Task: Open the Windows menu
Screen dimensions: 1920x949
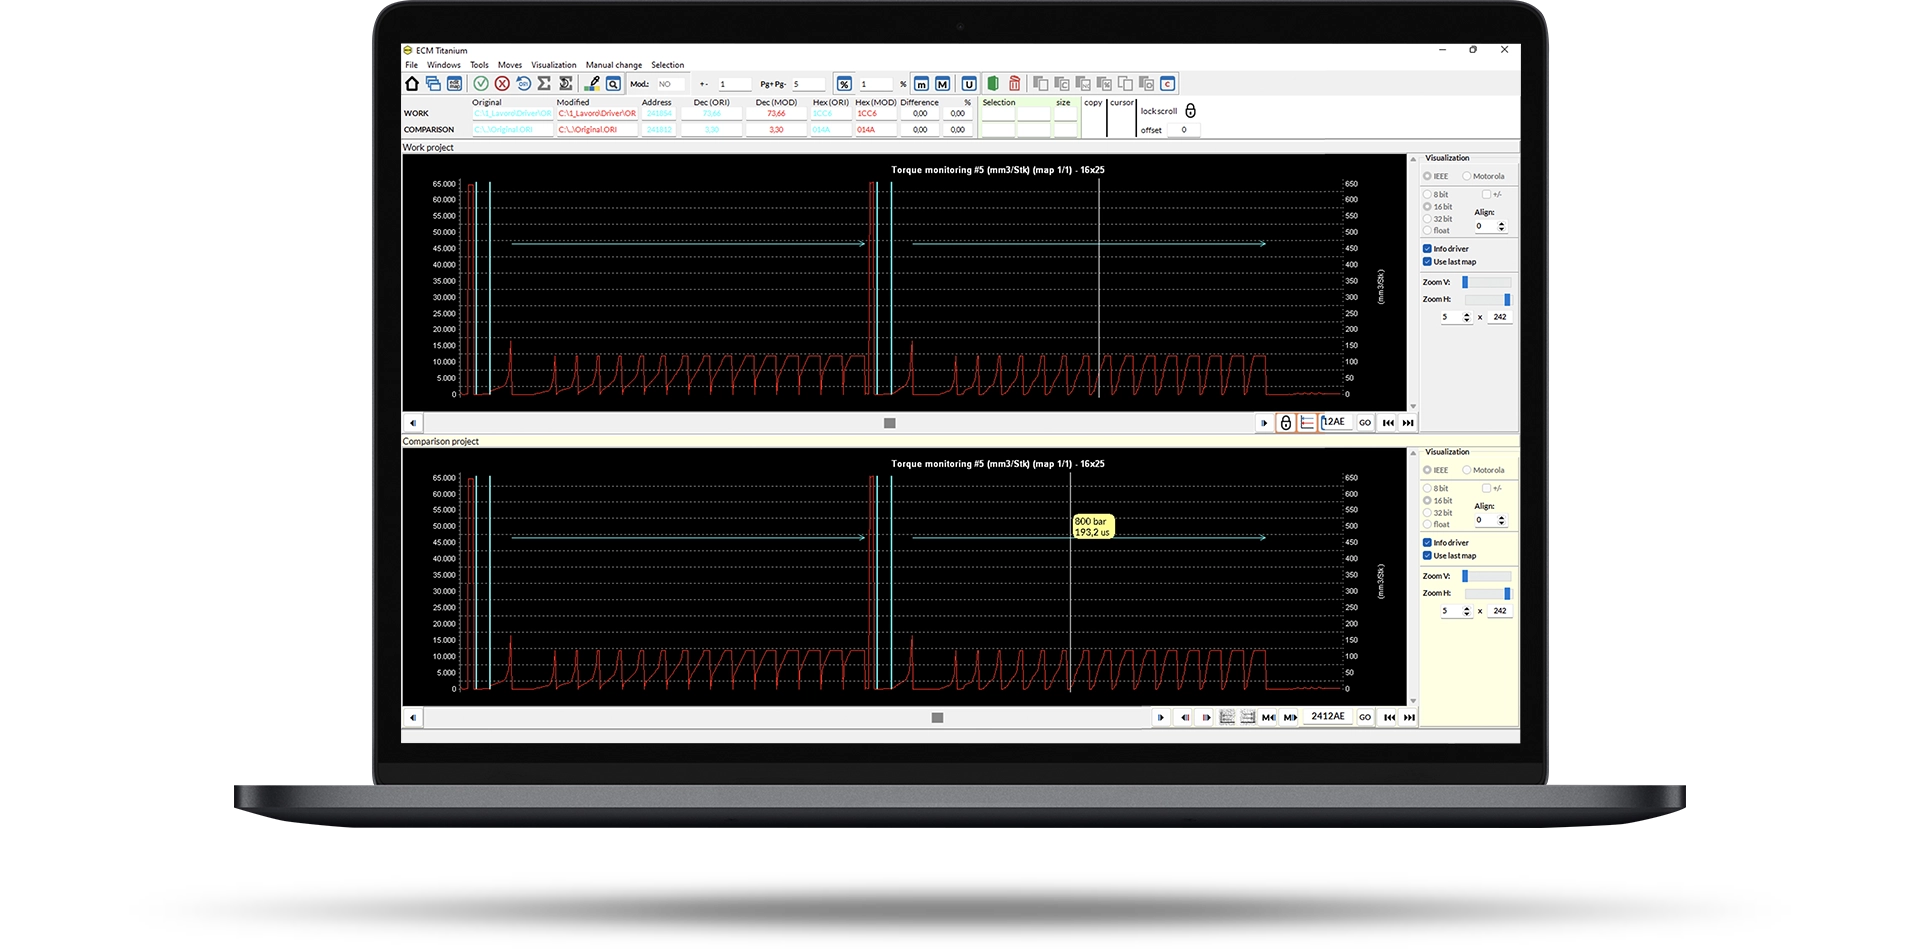Action: [x=444, y=65]
